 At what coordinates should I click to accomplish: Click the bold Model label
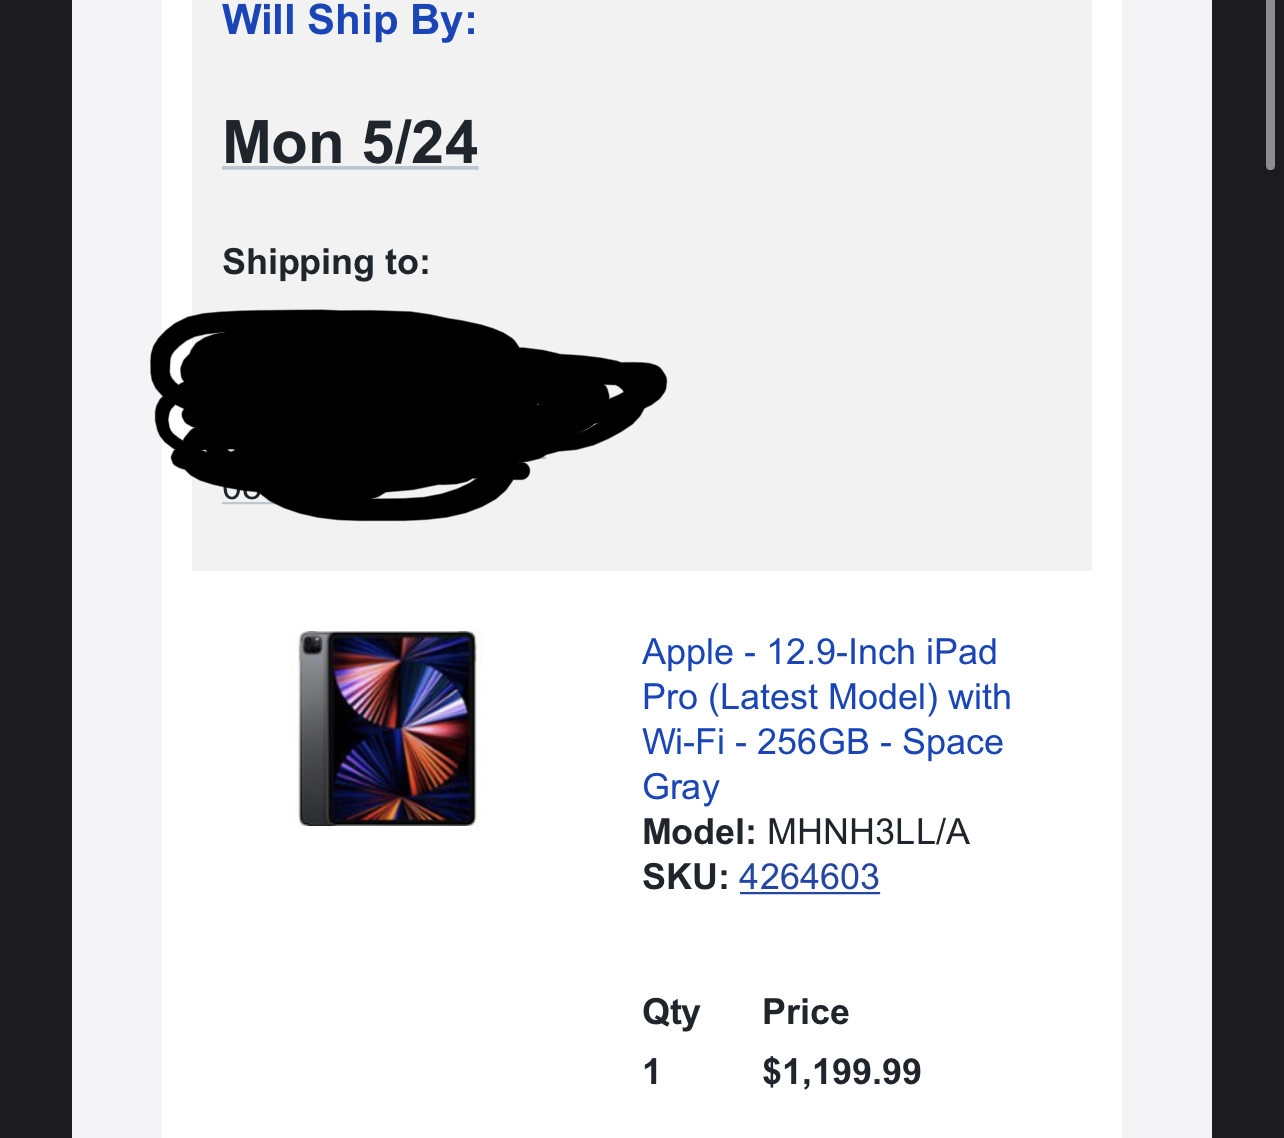point(698,832)
